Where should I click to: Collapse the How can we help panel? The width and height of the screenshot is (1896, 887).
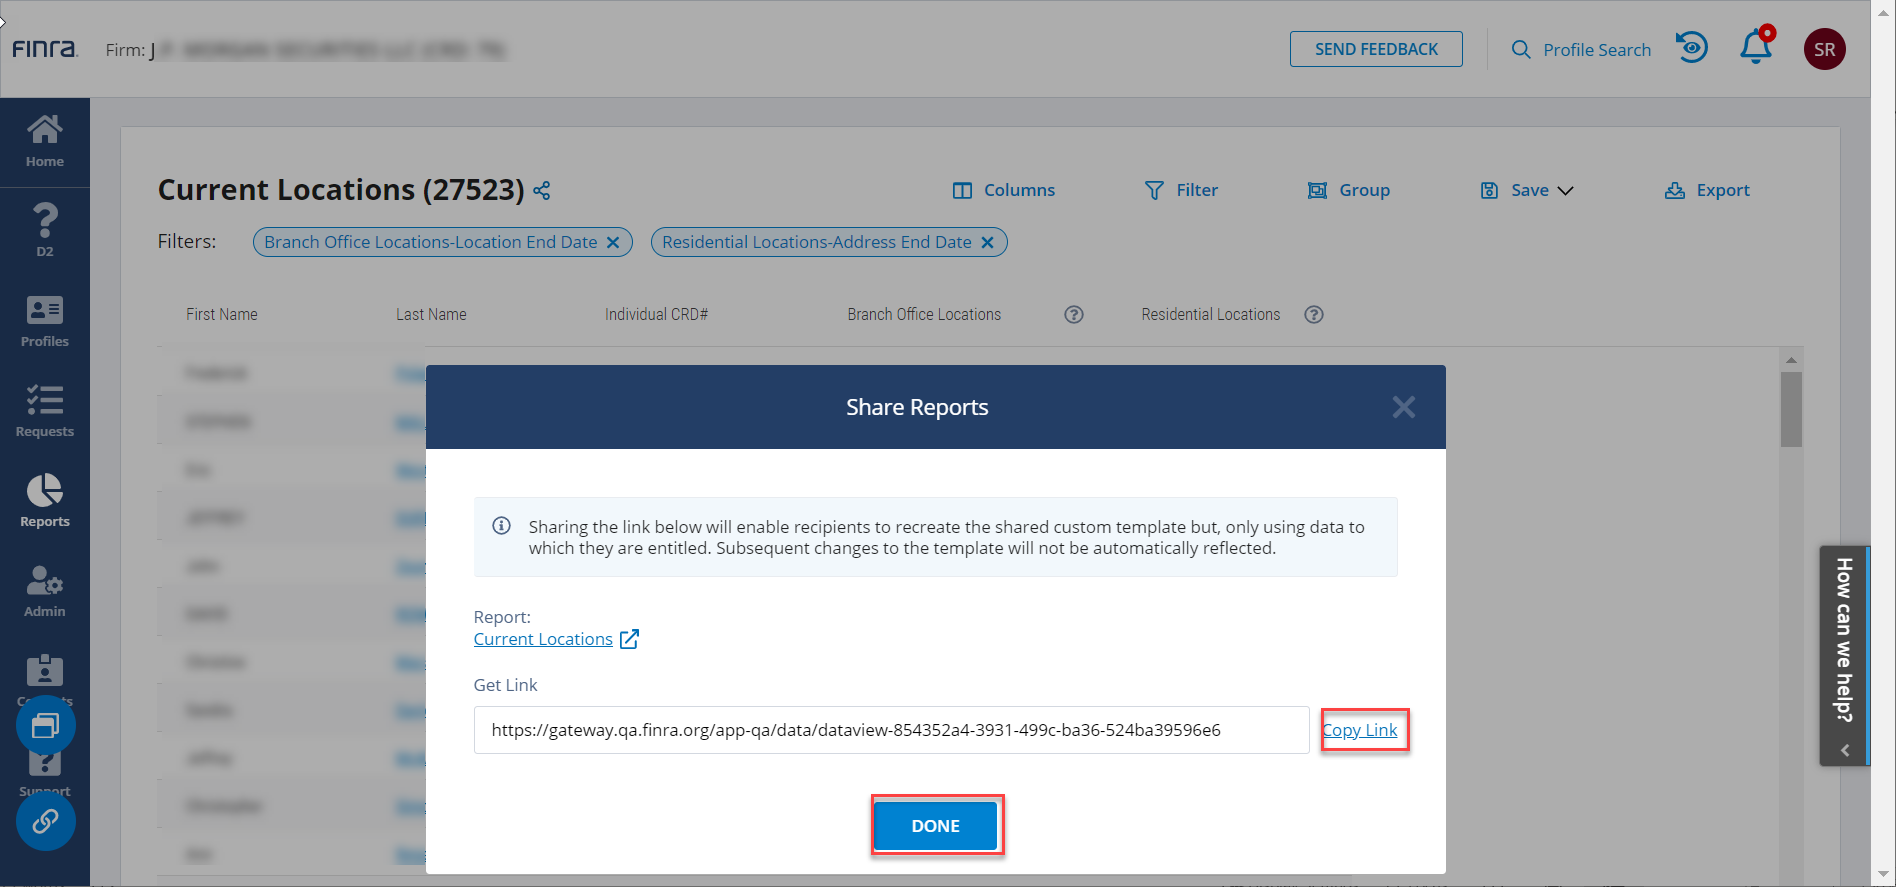(1844, 750)
